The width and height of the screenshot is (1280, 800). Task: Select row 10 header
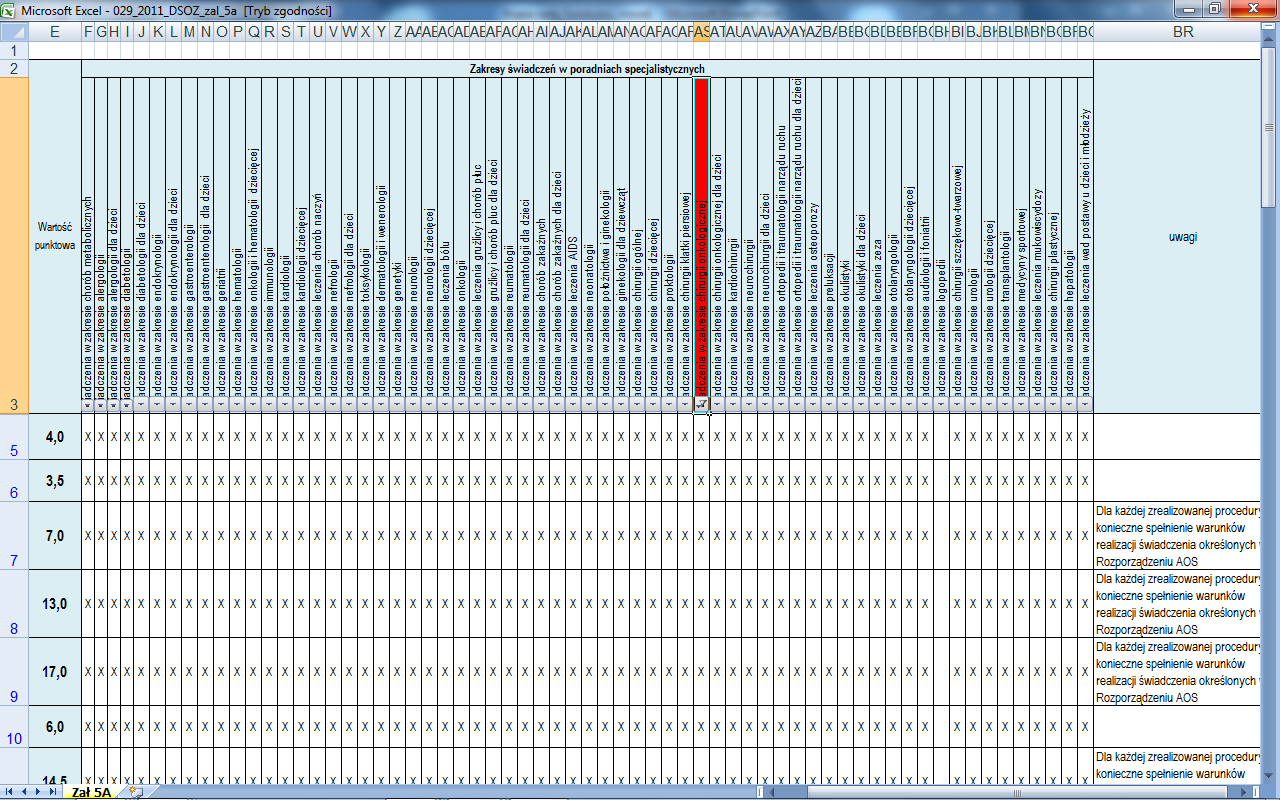[x=14, y=727]
